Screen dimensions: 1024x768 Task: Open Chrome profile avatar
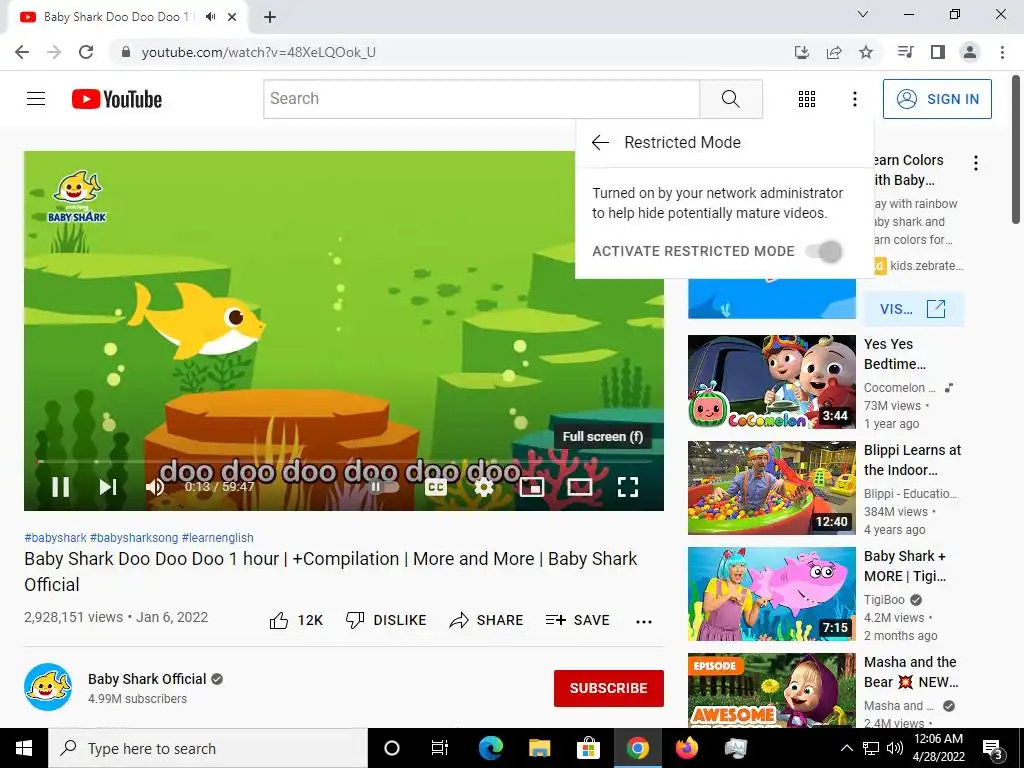coord(970,52)
